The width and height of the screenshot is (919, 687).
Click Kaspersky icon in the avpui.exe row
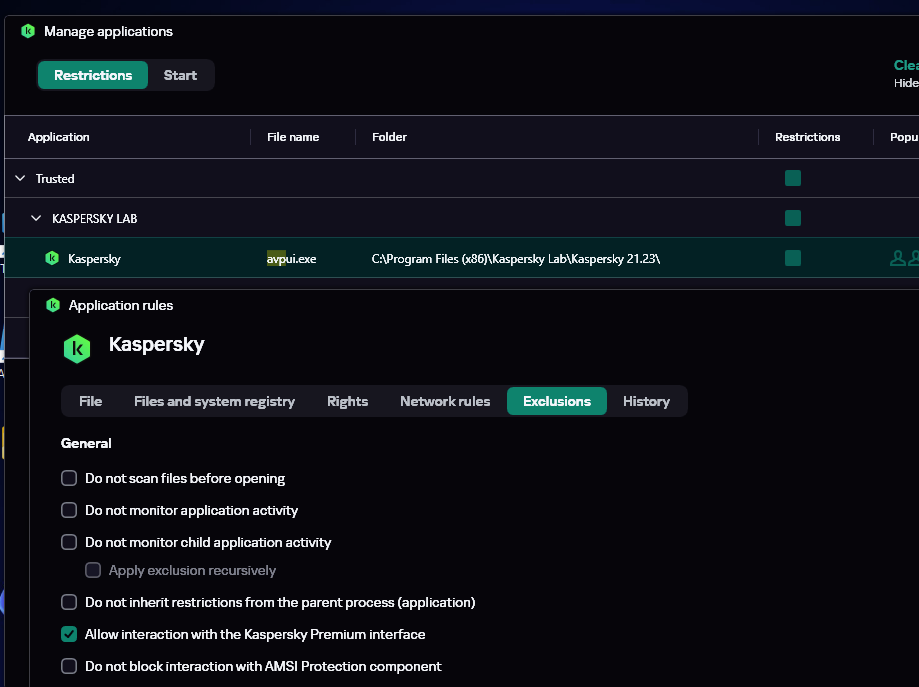(x=52, y=259)
